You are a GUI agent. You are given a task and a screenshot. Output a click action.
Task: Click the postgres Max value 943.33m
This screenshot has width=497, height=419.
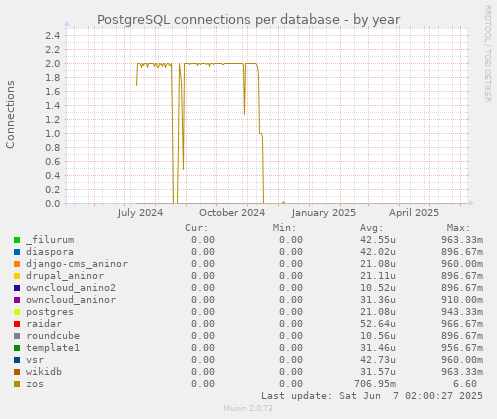pyautogui.click(x=462, y=312)
